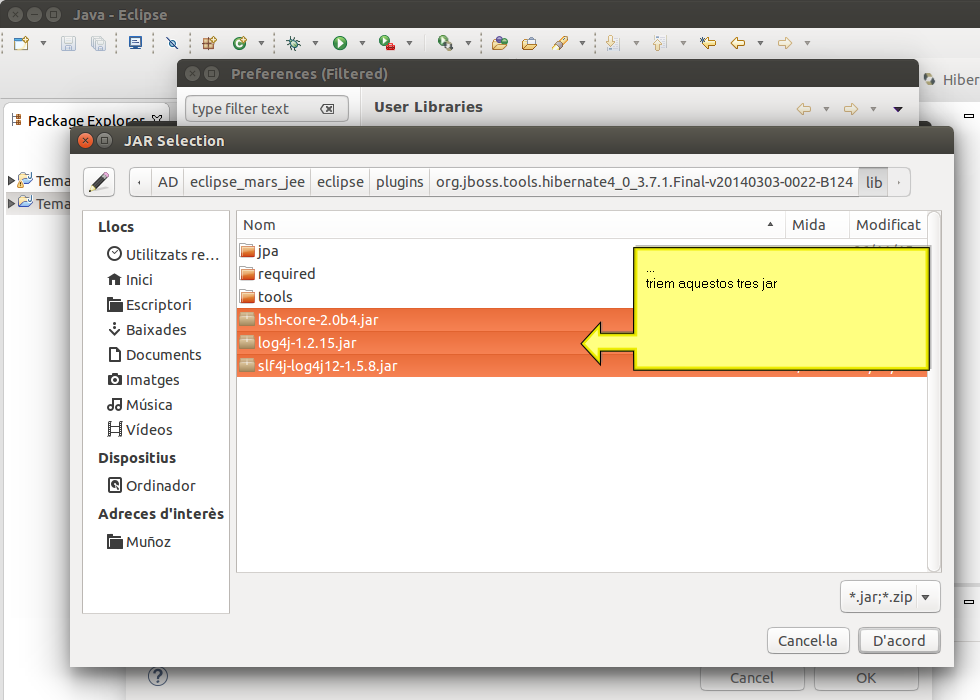This screenshot has width=980, height=700.
Task: Click the Cancel button in Preferences window
Action: point(752,678)
